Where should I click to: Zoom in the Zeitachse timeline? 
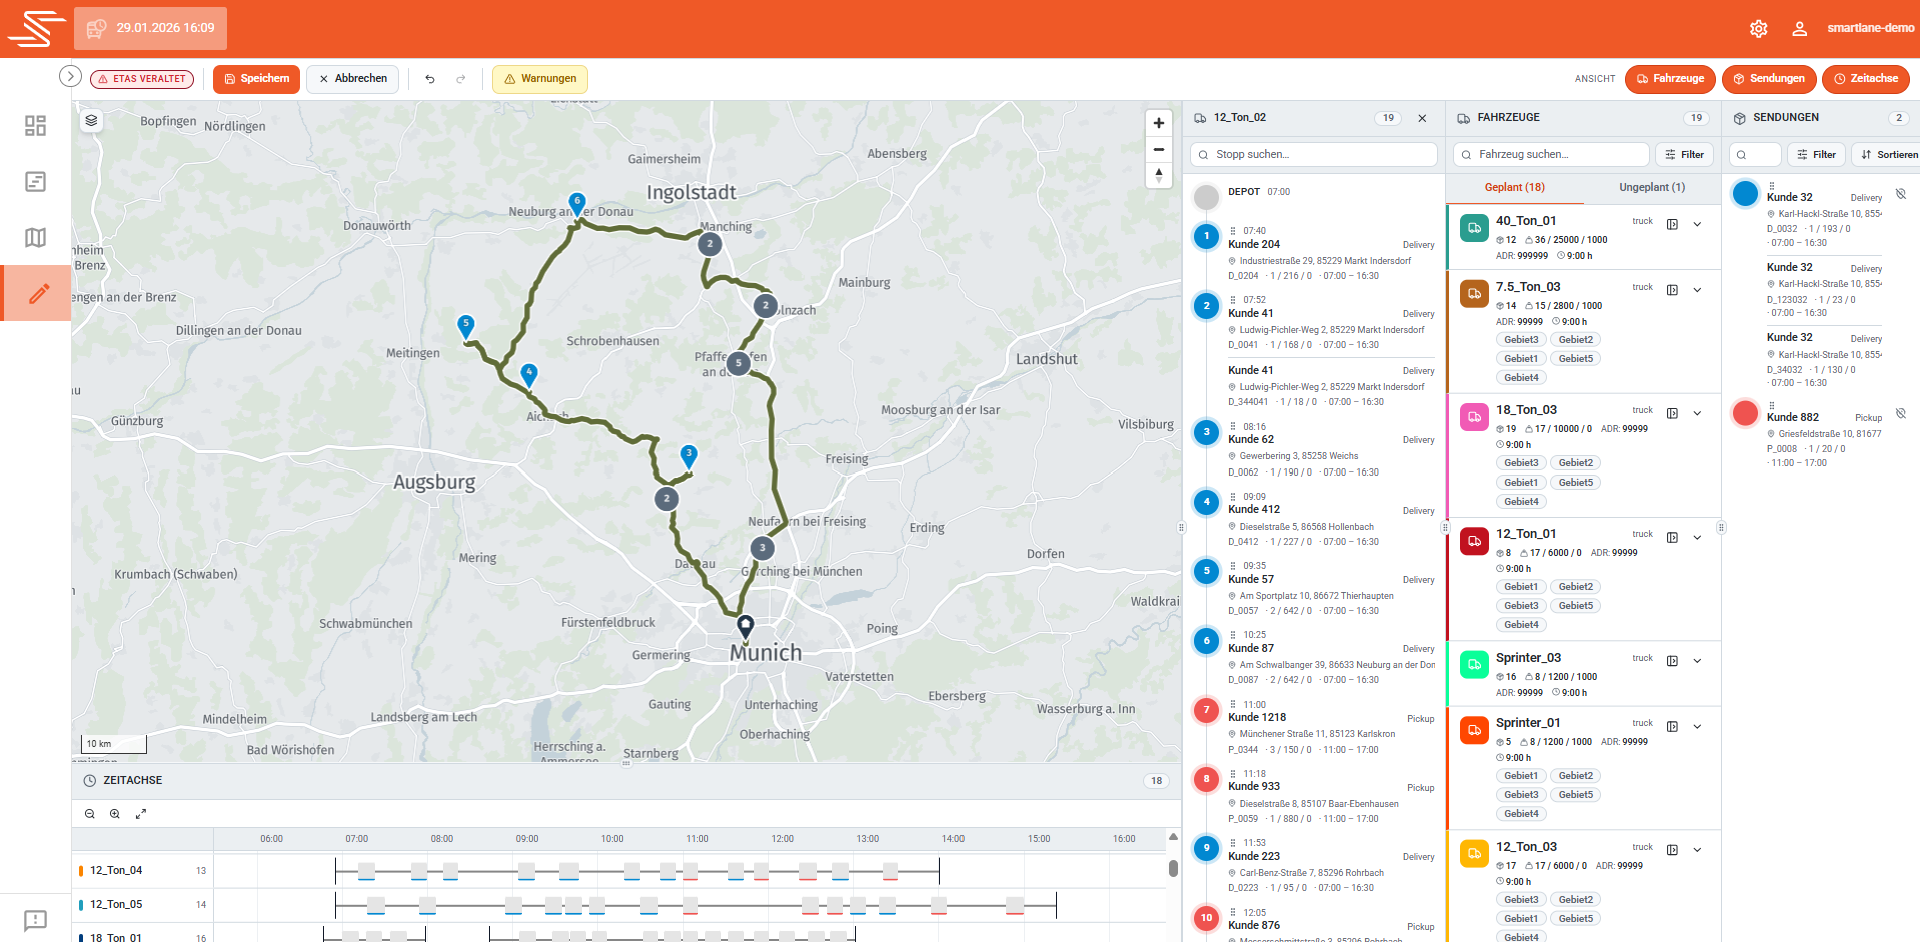tap(115, 814)
